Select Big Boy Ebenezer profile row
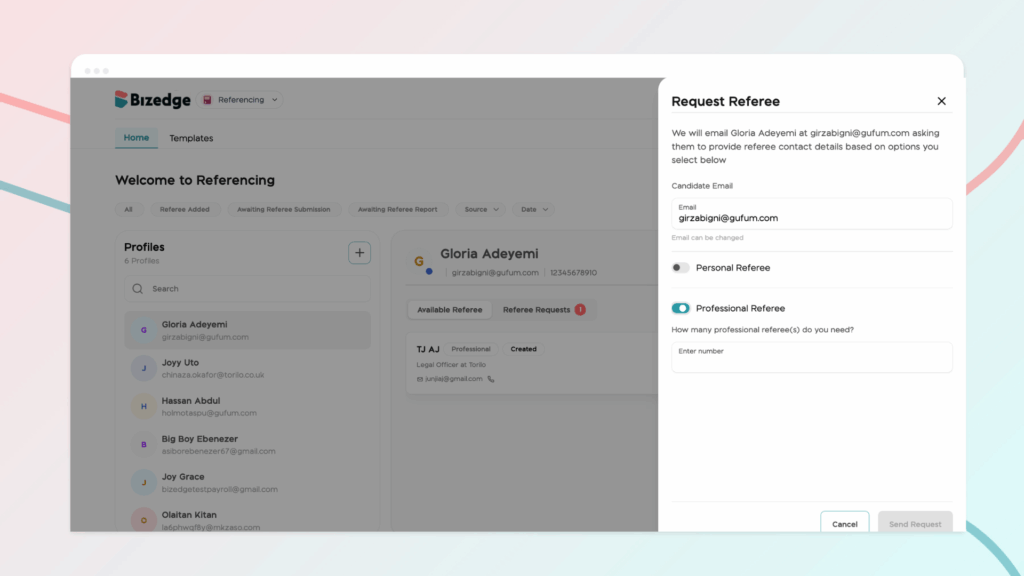Viewport: 1024px width, 576px height. (248, 445)
